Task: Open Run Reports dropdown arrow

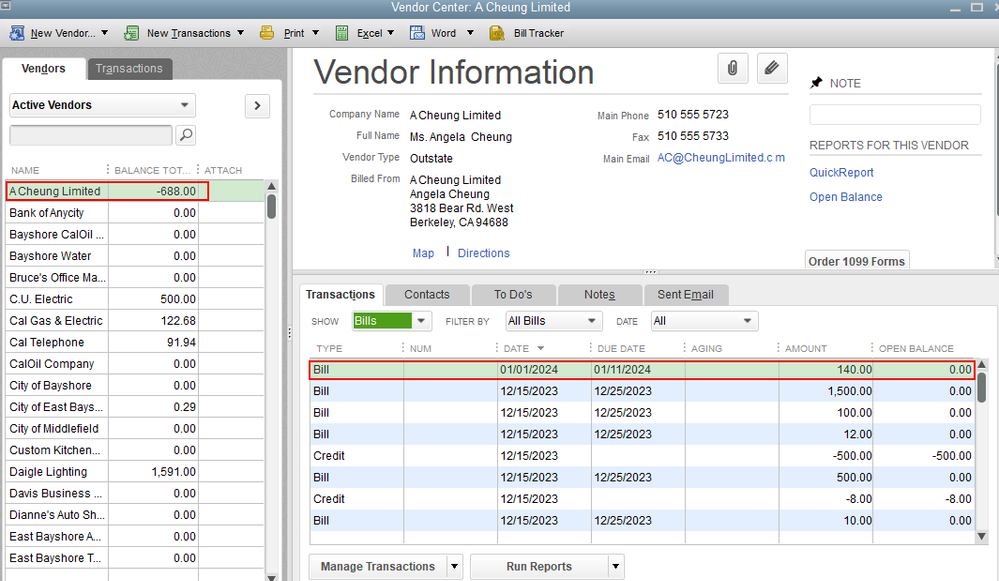Action: coord(615,566)
